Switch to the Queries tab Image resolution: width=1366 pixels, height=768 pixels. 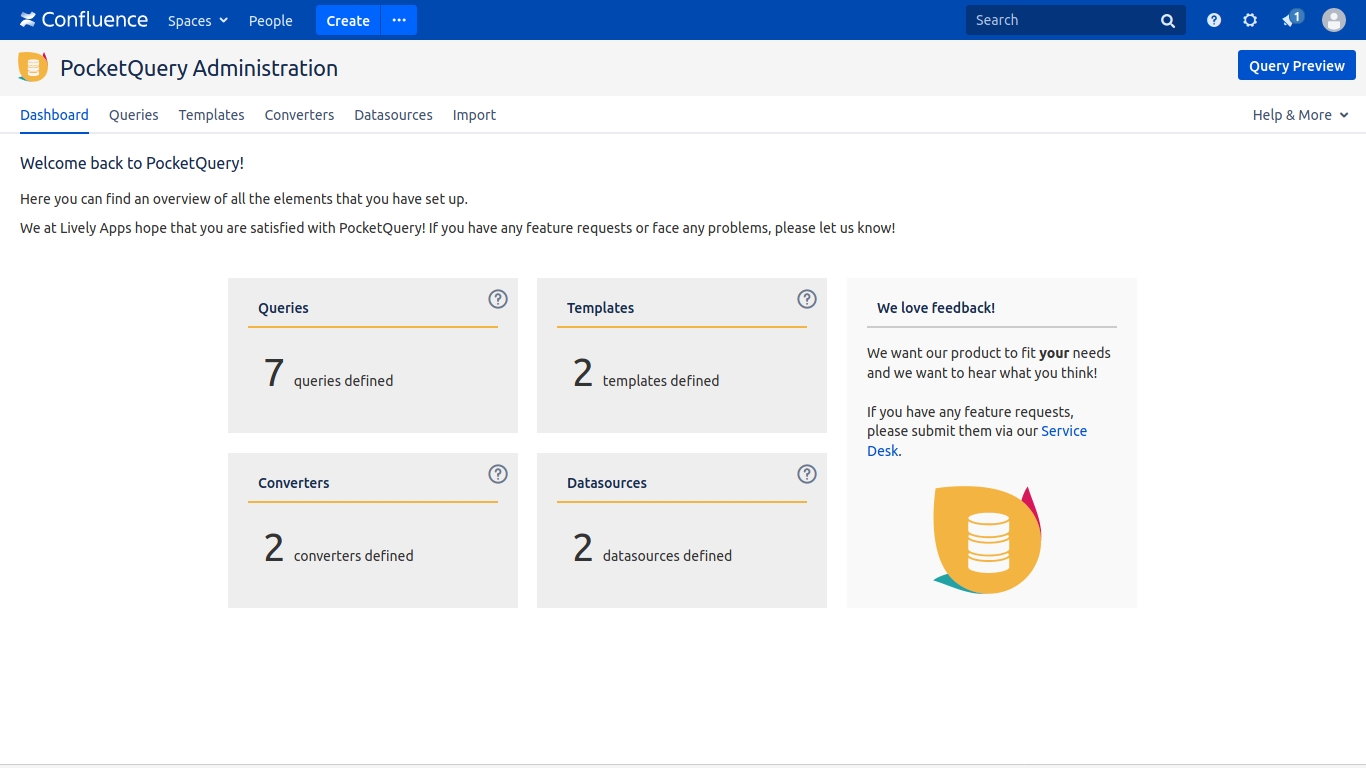pos(134,115)
